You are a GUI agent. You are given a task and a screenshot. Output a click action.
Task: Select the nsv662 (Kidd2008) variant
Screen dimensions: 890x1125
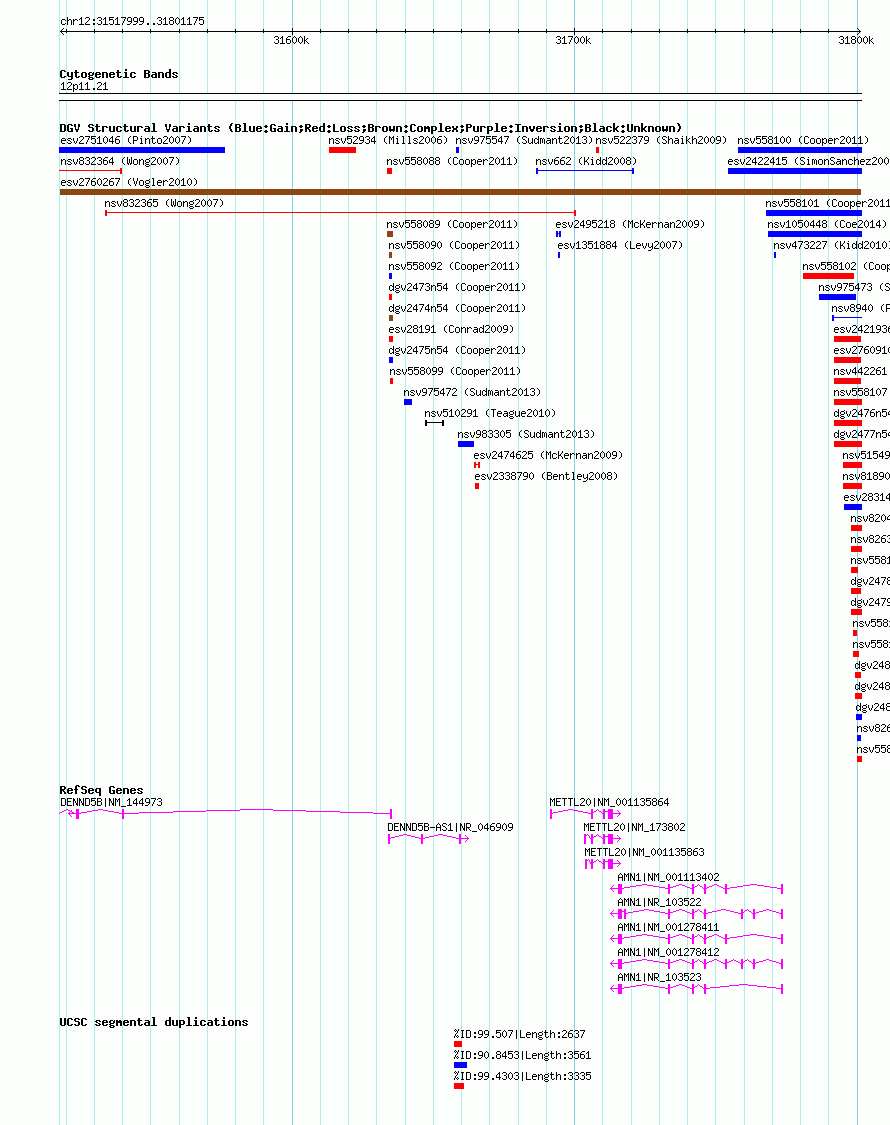(x=585, y=171)
